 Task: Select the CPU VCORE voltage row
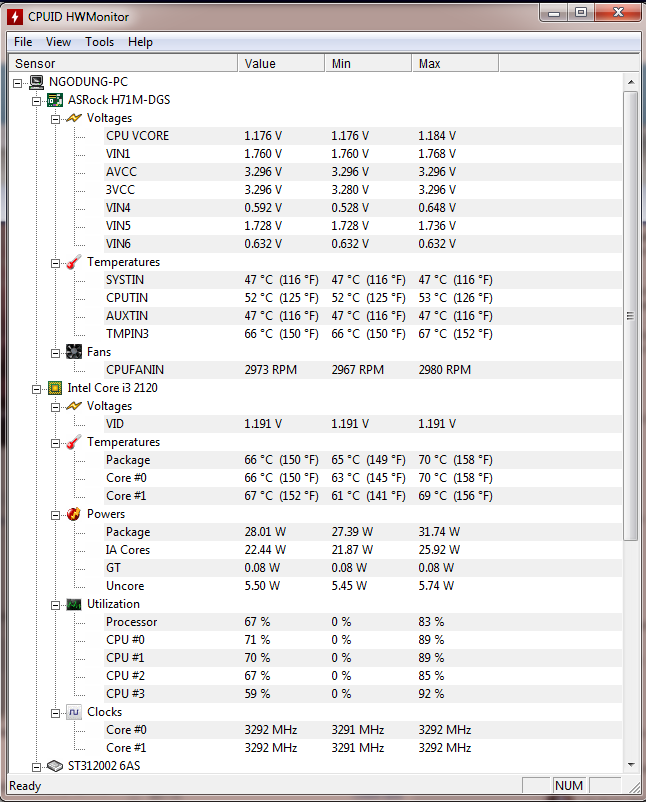click(x=137, y=136)
